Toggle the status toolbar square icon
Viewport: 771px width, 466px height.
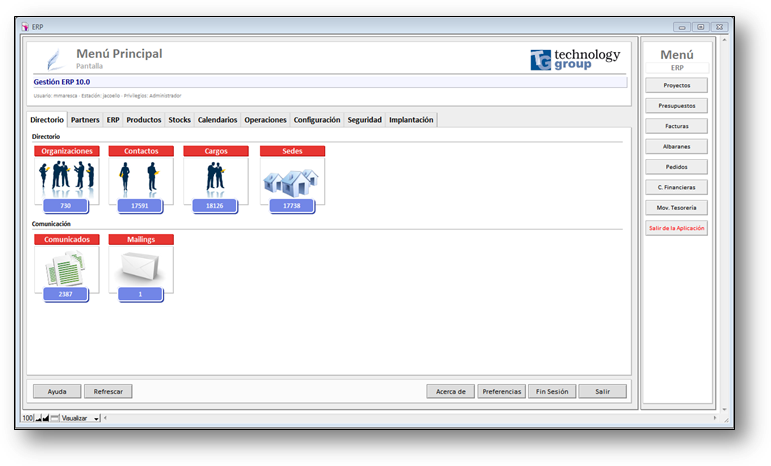[54, 418]
